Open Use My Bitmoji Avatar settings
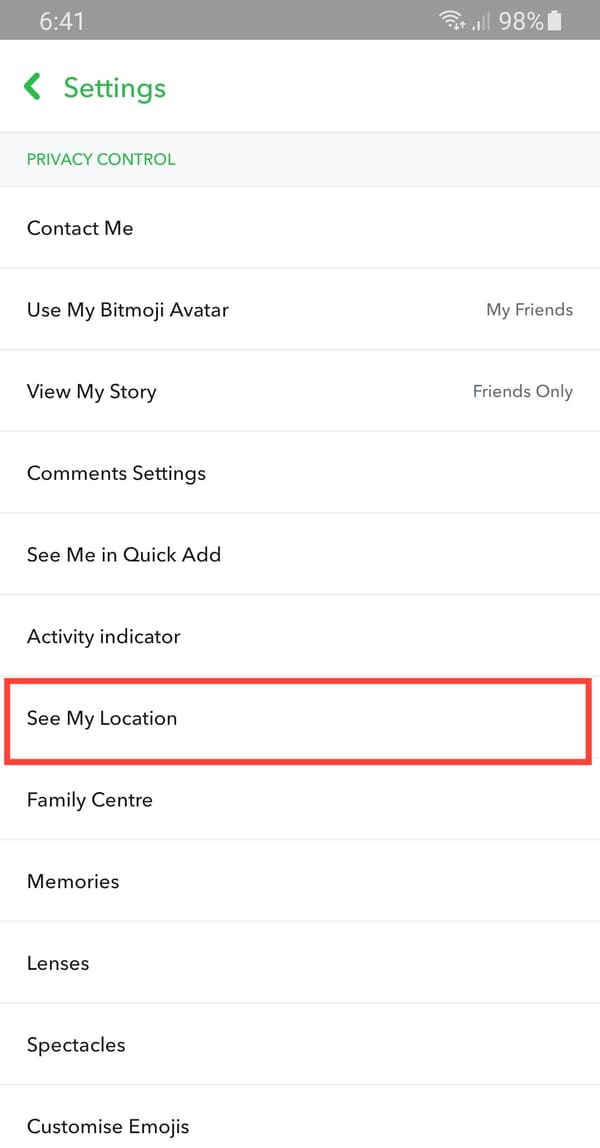Image resolution: width=600 pixels, height=1148 pixels. point(128,310)
